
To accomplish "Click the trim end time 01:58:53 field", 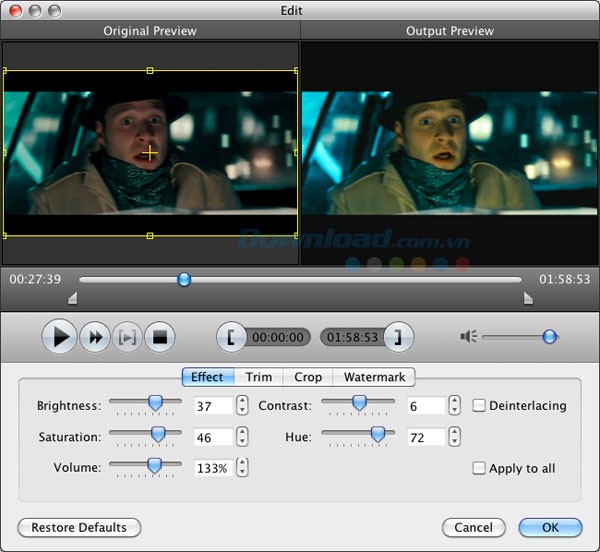I will [352, 337].
